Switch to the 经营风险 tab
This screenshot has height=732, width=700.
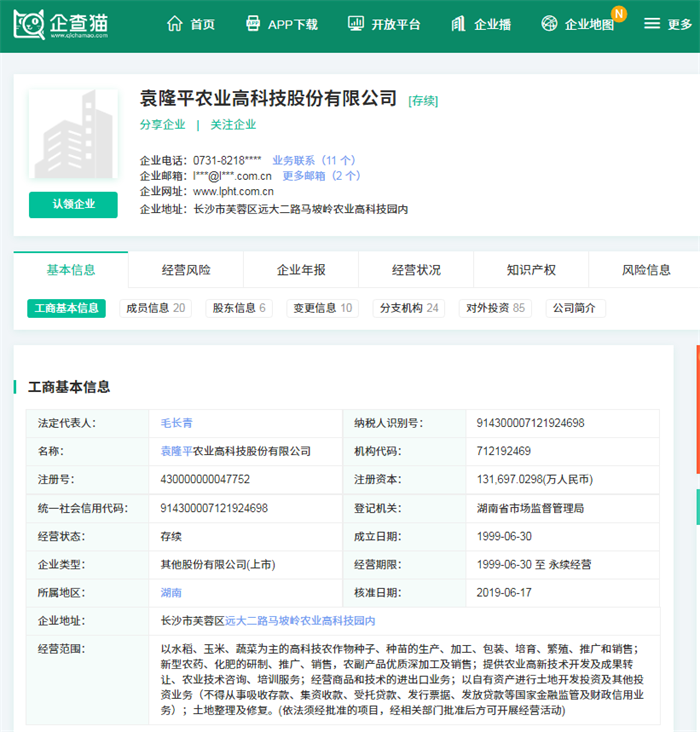(x=186, y=270)
